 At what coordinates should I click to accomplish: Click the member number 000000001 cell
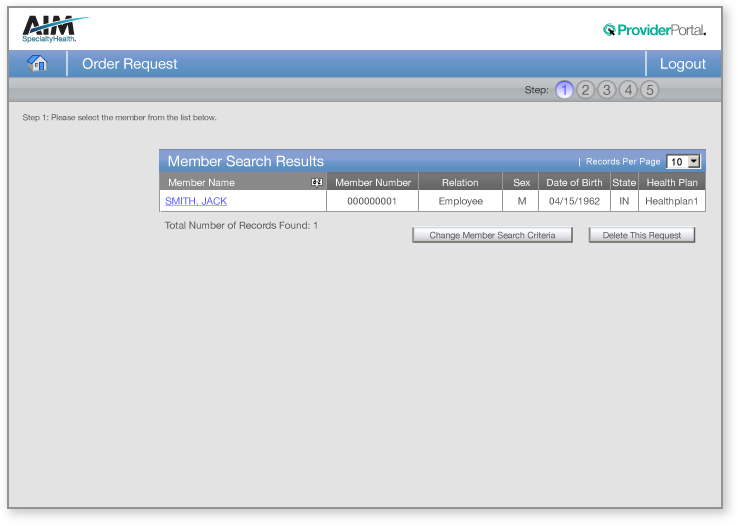click(372, 201)
